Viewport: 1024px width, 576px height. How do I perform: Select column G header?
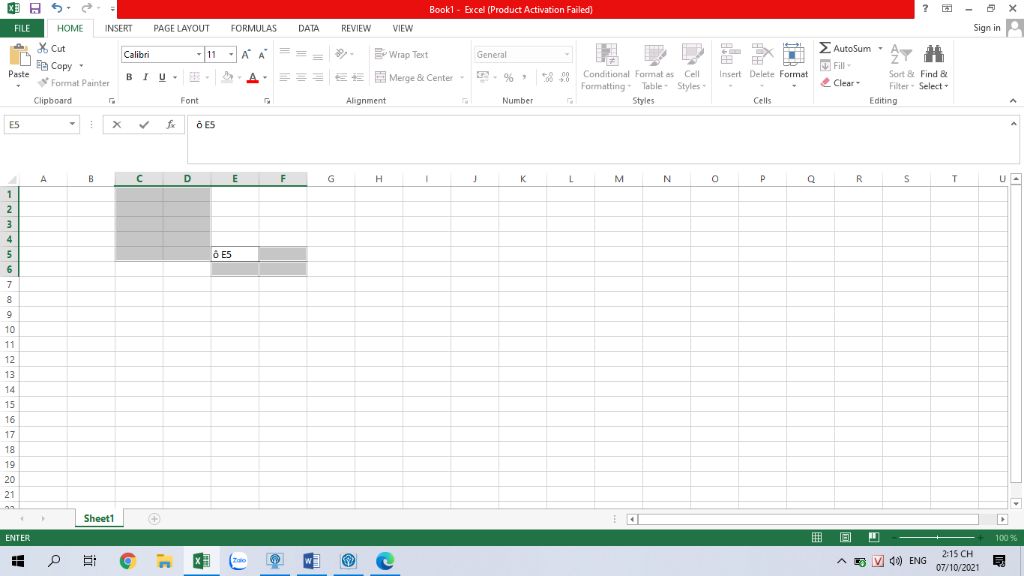pos(331,178)
